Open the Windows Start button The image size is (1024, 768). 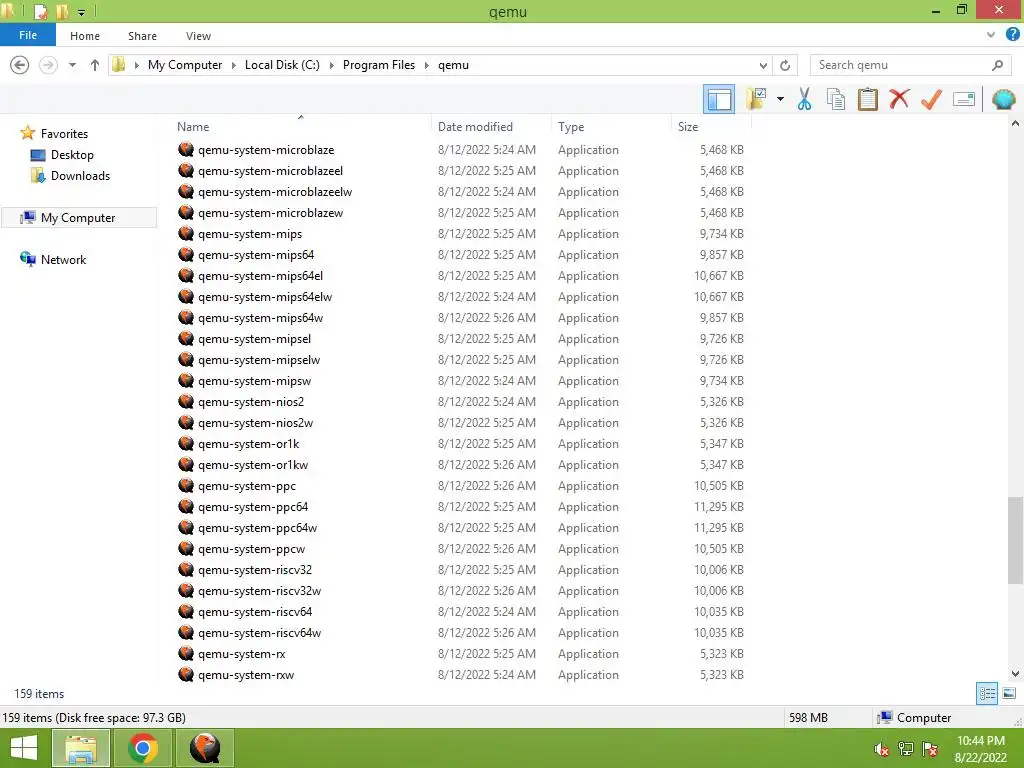pyautogui.click(x=24, y=748)
